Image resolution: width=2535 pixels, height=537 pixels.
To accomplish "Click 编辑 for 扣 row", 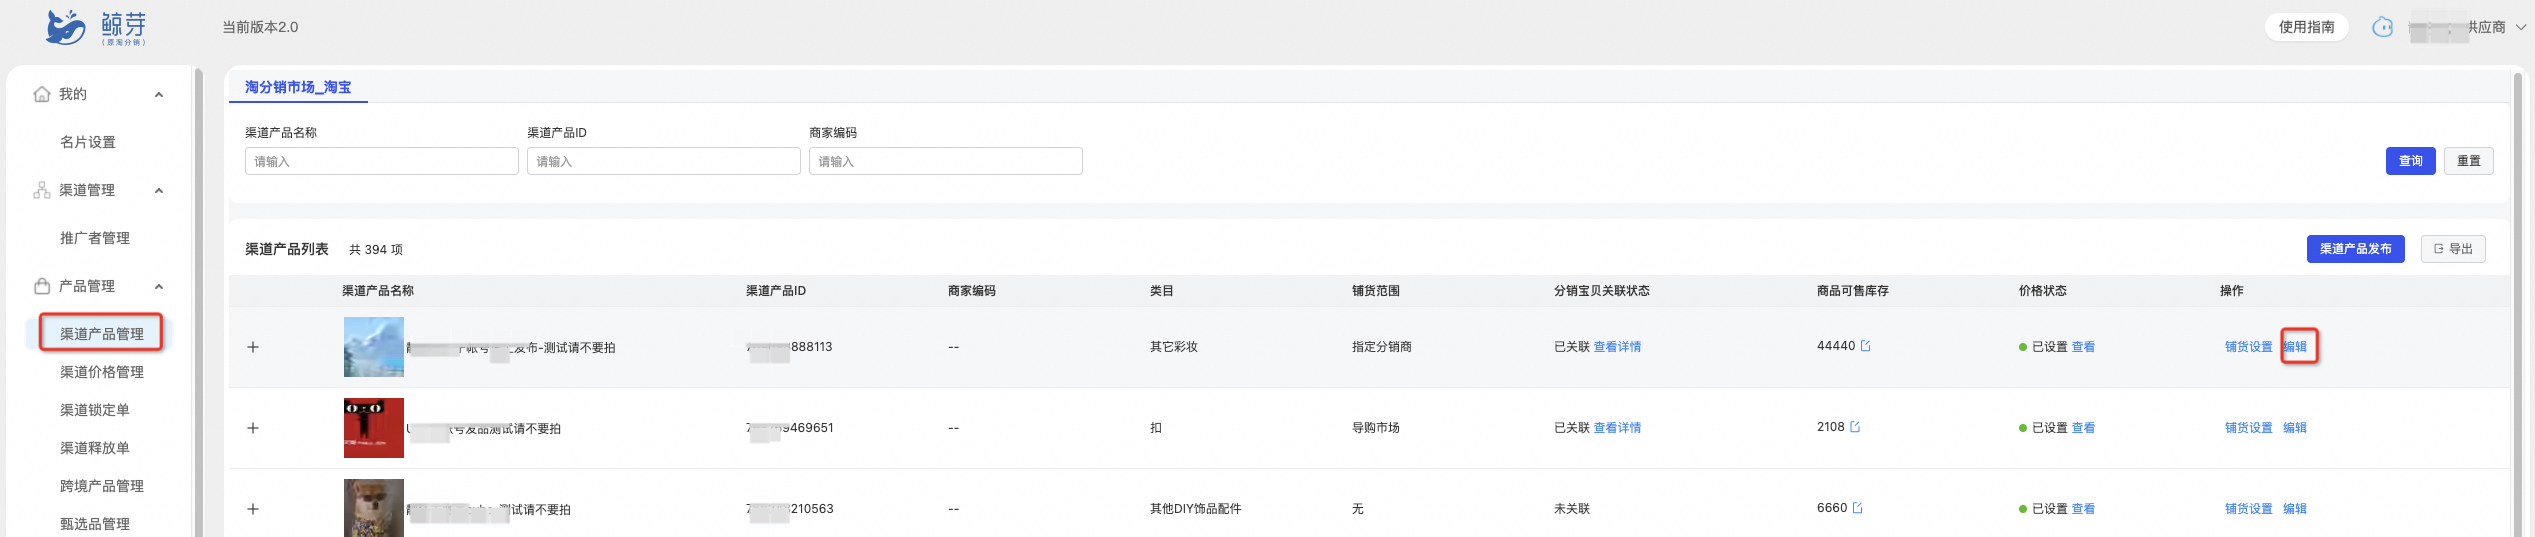I will 2295,428.
